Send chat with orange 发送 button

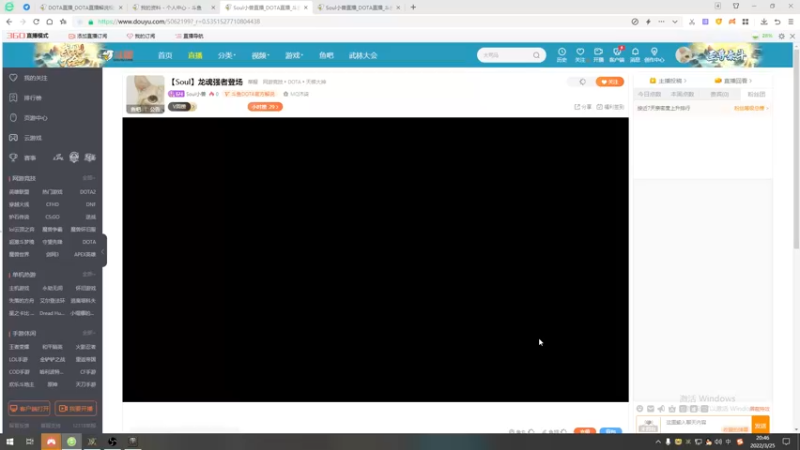pyautogui.click(x=760, y=425)
